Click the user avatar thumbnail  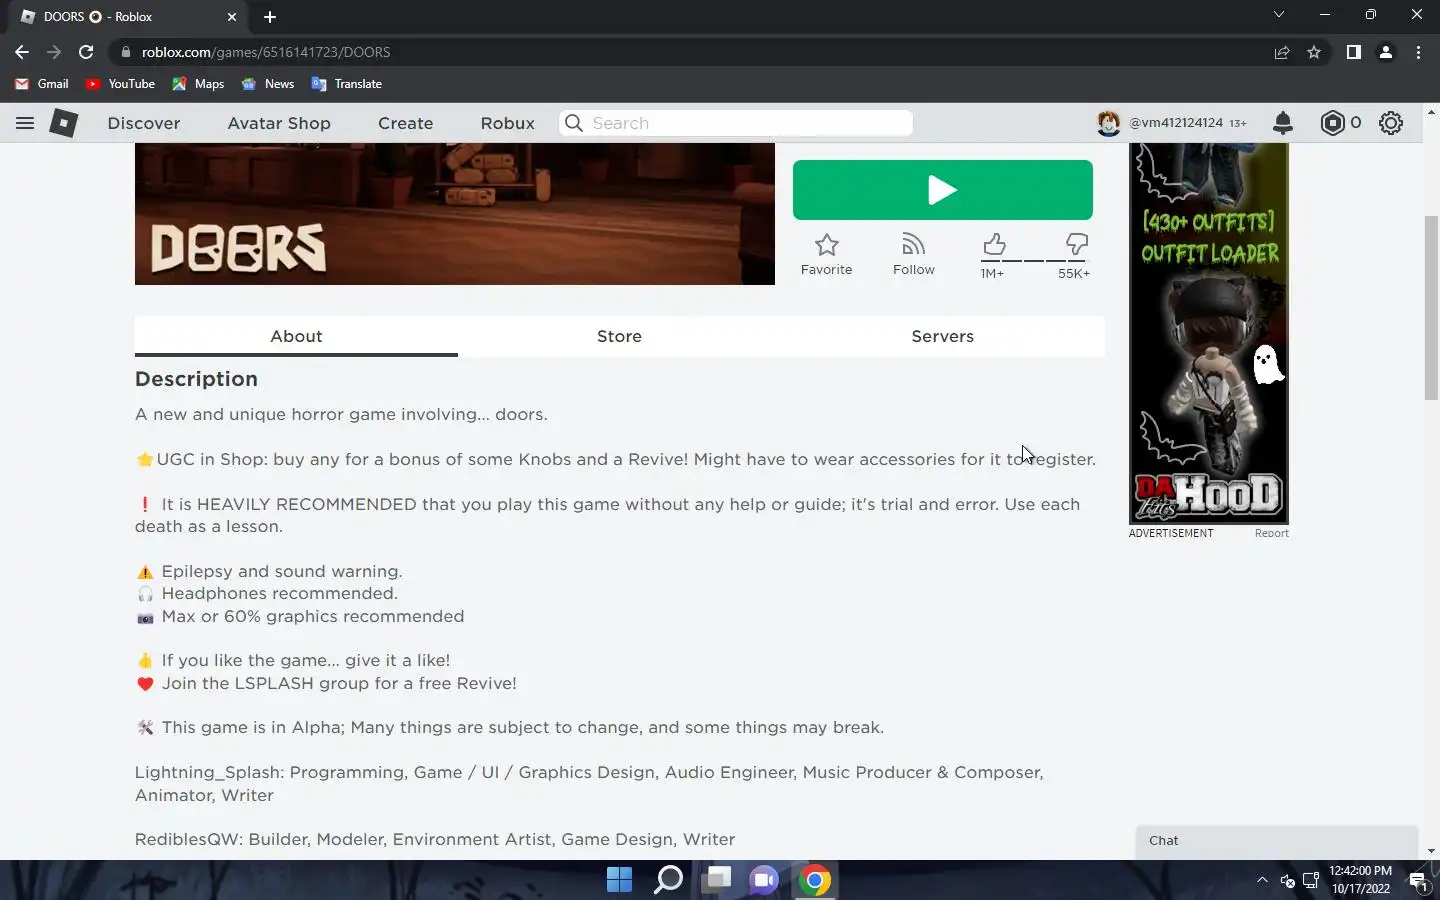(x=1108, y=123)
